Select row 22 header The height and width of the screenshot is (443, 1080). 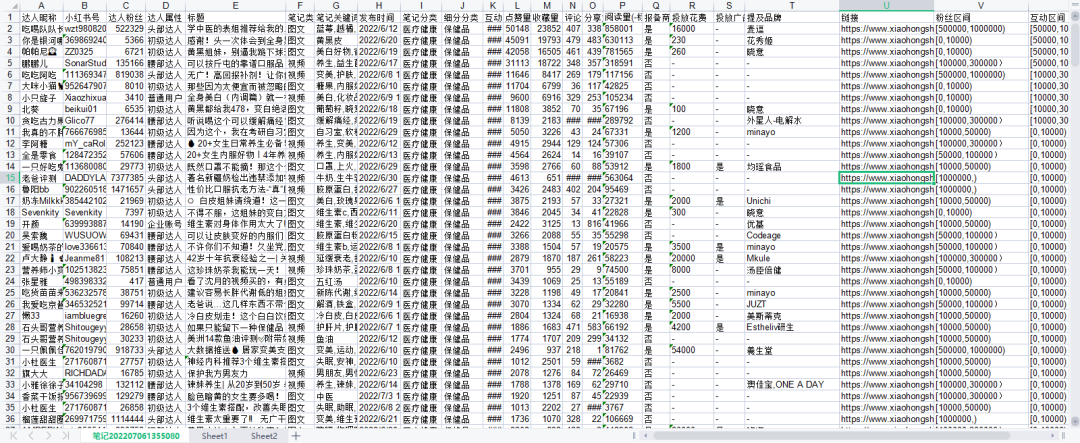pyautogui.click(x=10, y=258)
